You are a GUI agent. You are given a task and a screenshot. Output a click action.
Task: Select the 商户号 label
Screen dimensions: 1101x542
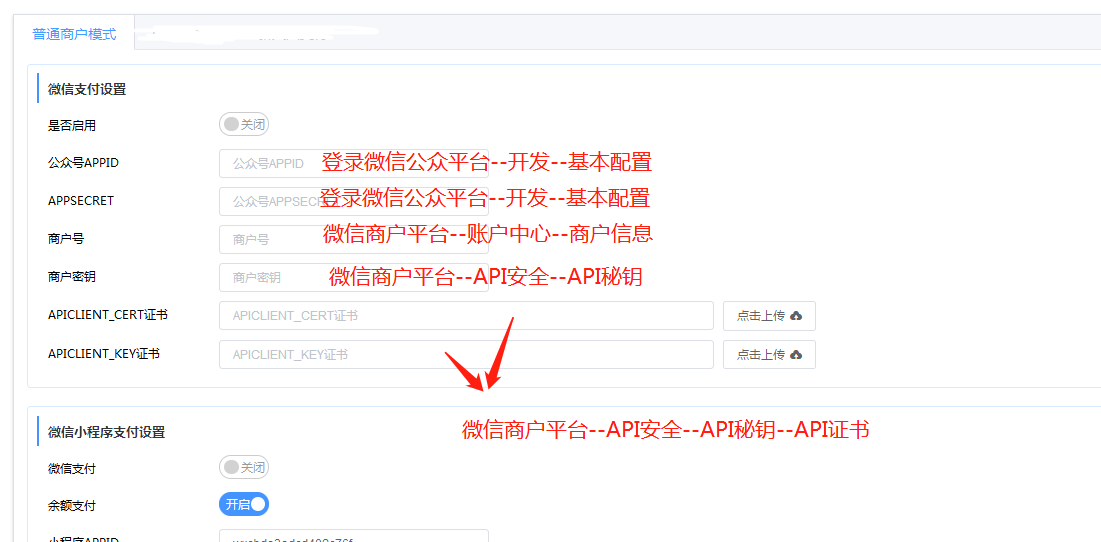pos(66,239)
